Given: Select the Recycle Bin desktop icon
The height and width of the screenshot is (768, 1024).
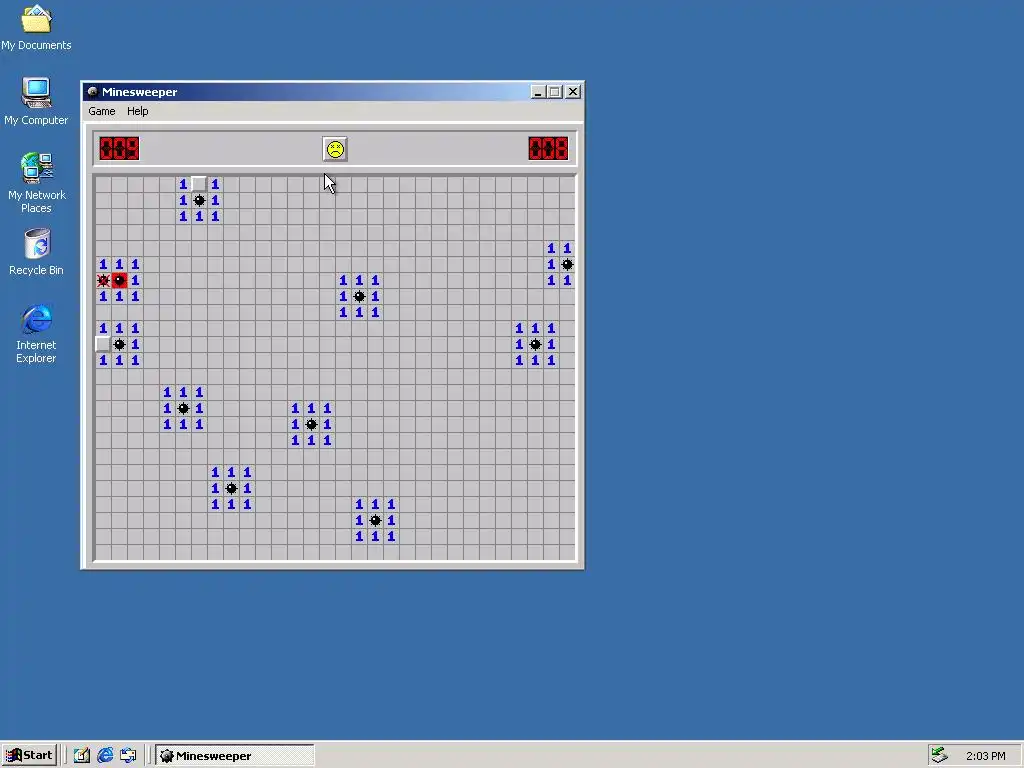Looking at the screenshot, I should (36, 252).
